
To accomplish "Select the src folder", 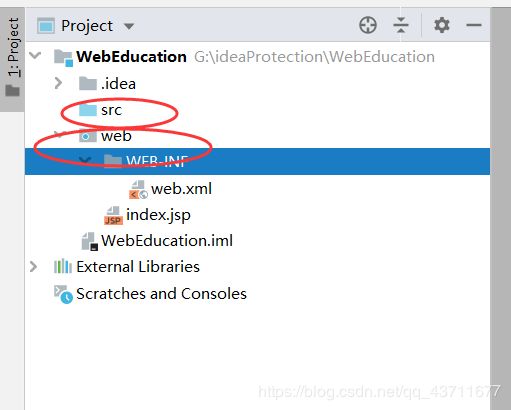I will coord(112,110).
